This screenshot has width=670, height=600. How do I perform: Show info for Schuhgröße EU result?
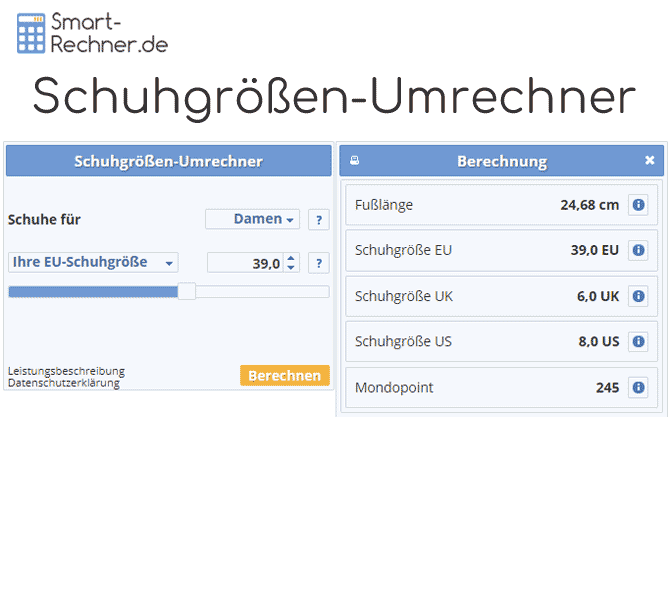click(x=638, y=250)
